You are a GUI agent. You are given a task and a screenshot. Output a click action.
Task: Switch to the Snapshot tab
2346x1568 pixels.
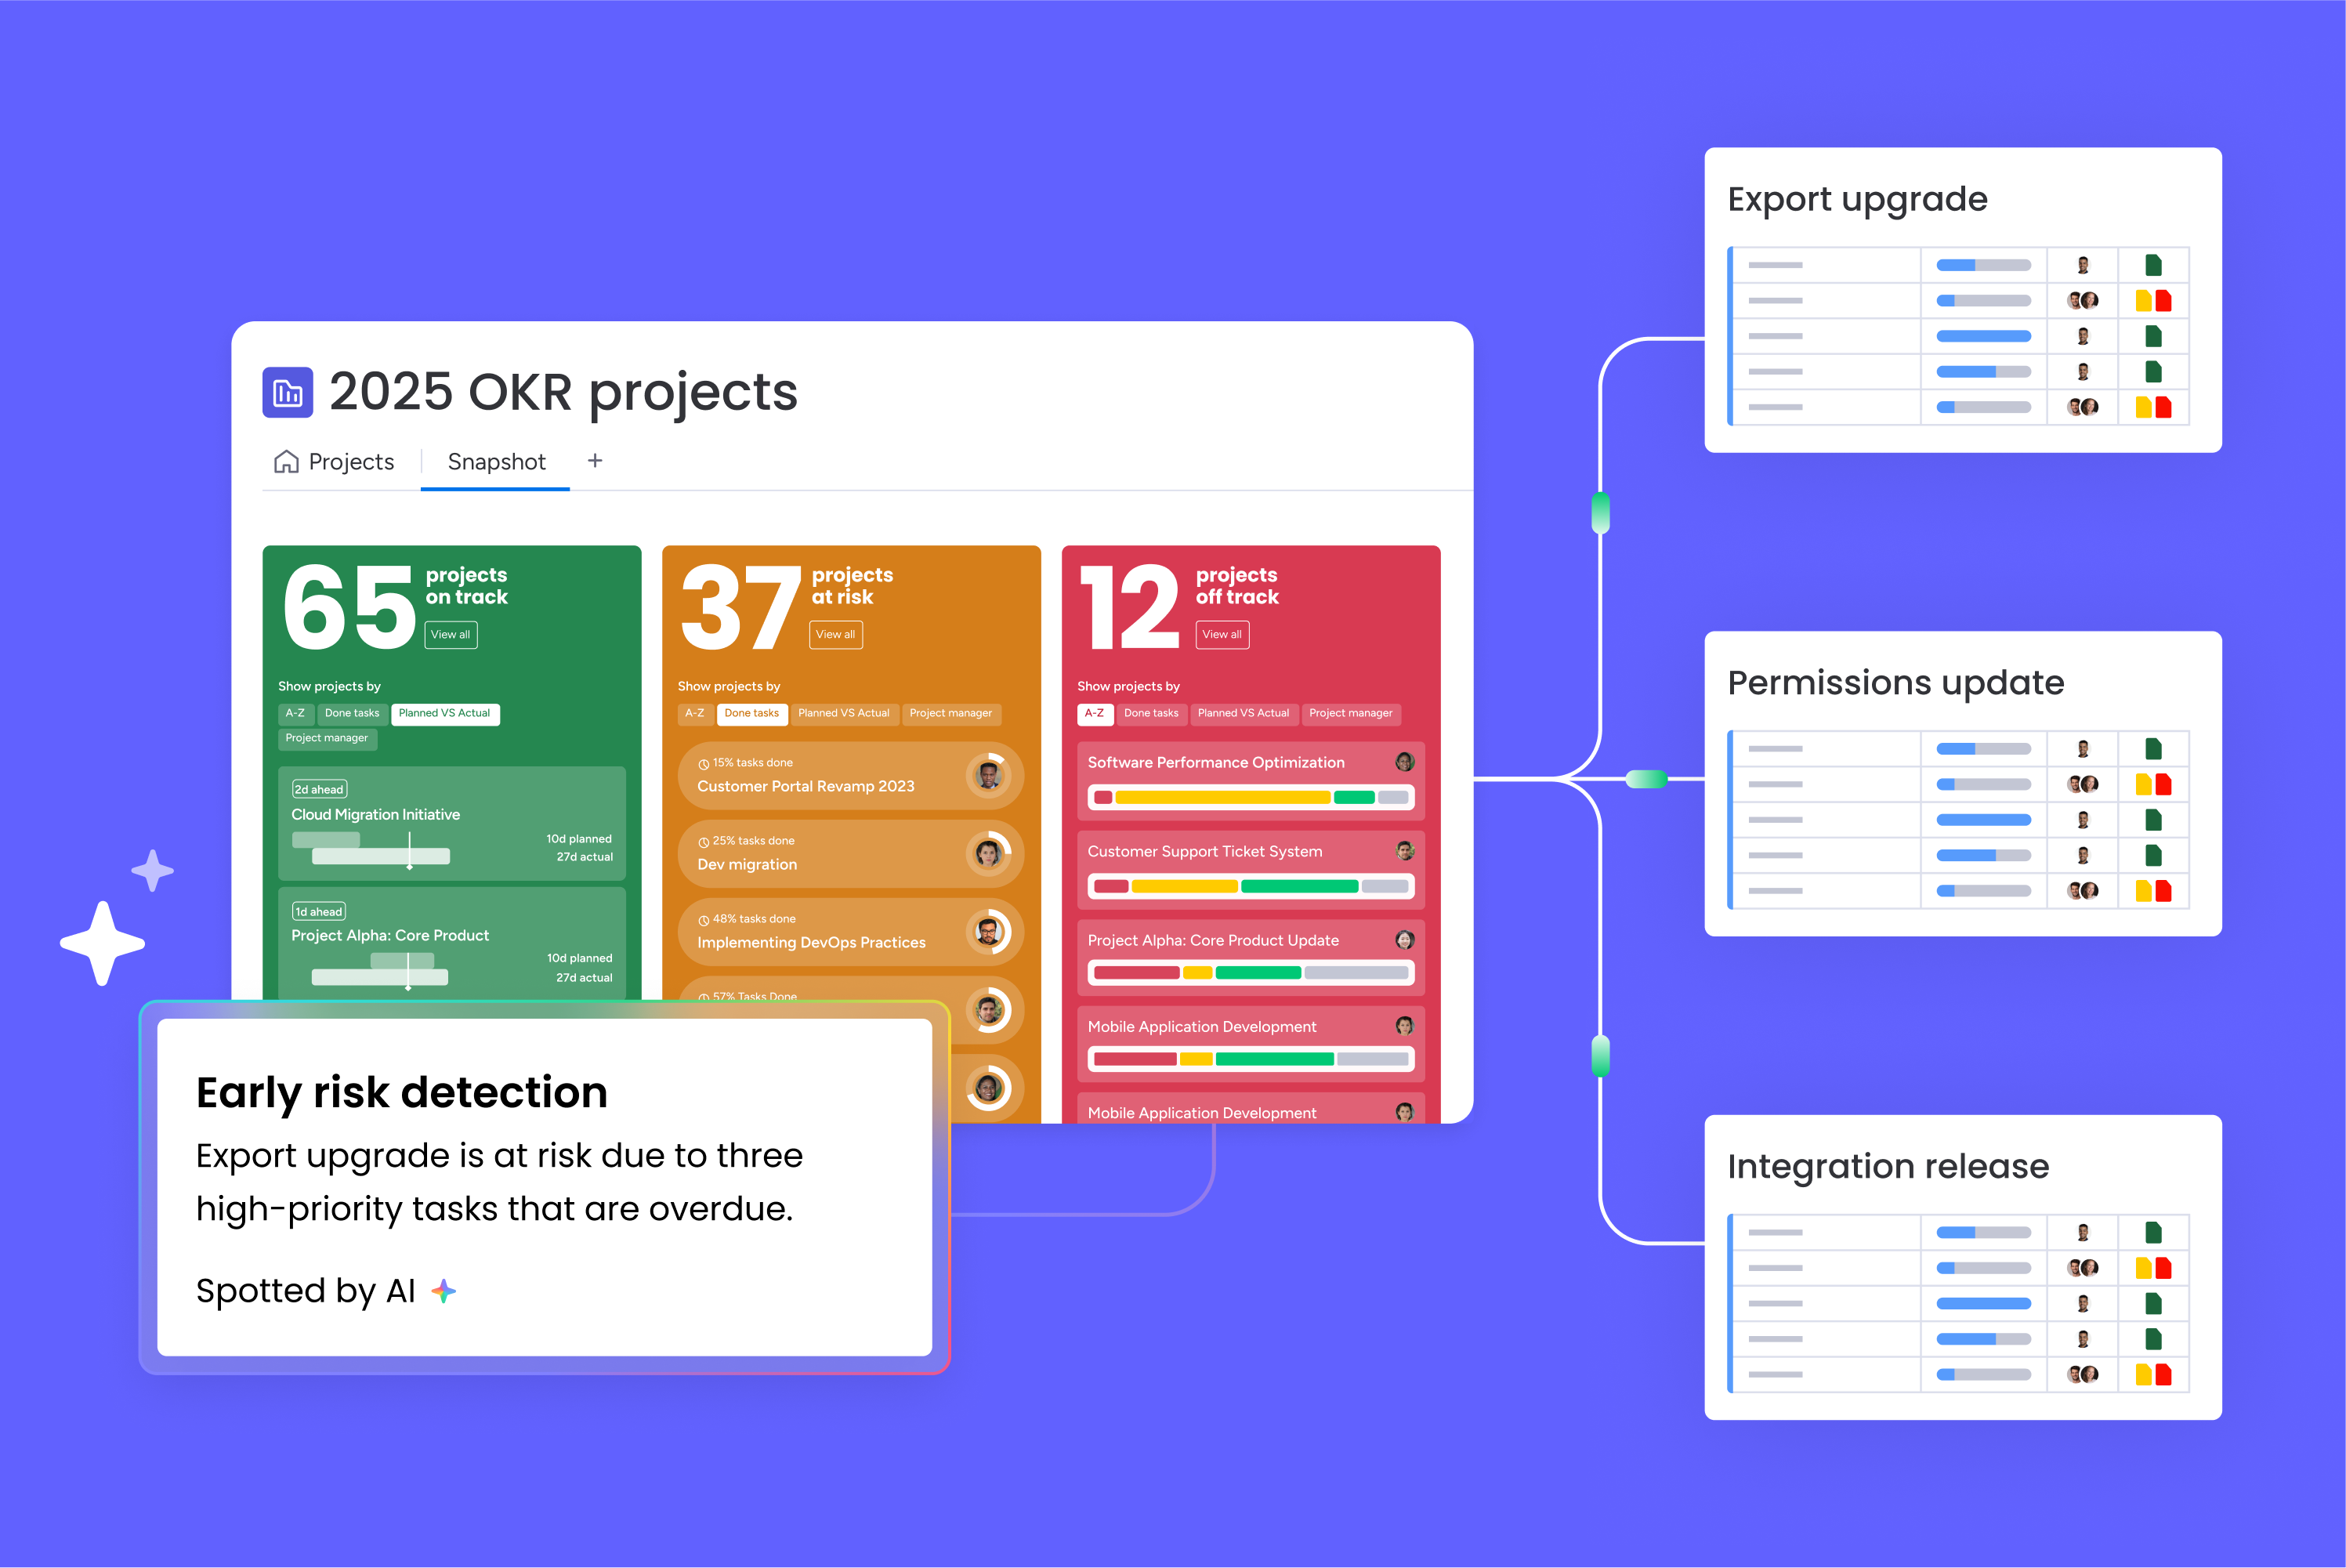coord(496,462)
